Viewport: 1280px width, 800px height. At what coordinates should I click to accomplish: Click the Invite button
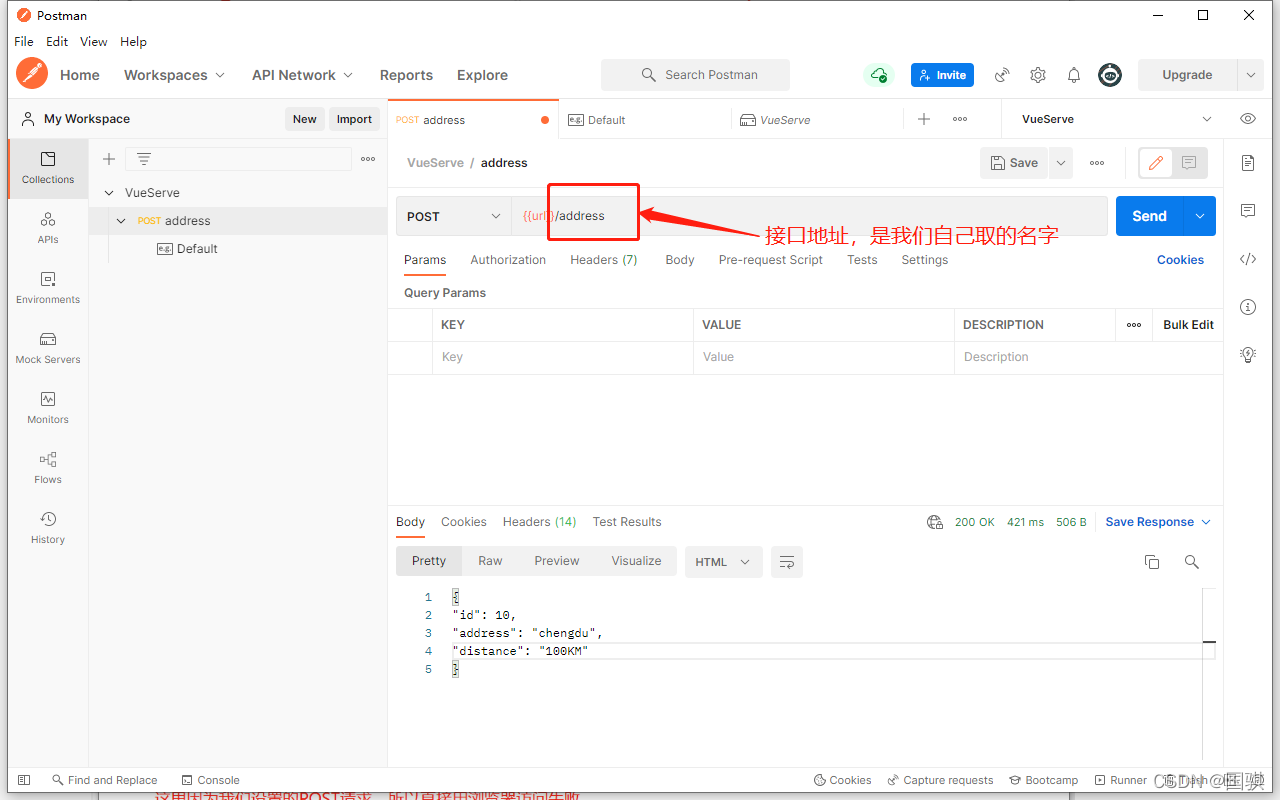(x=942, y=75)
